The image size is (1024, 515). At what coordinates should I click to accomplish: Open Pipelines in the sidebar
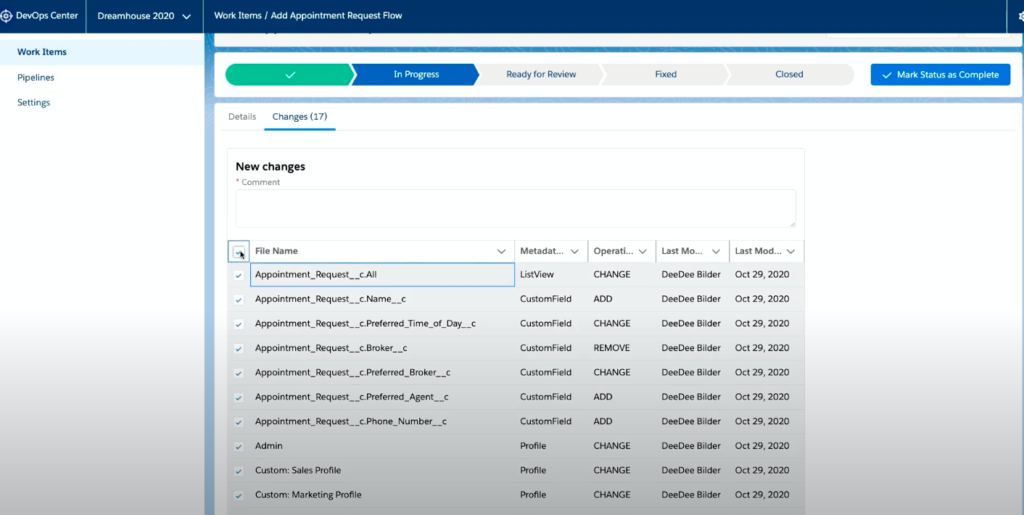pyautogui.click(x=36, y=77)
